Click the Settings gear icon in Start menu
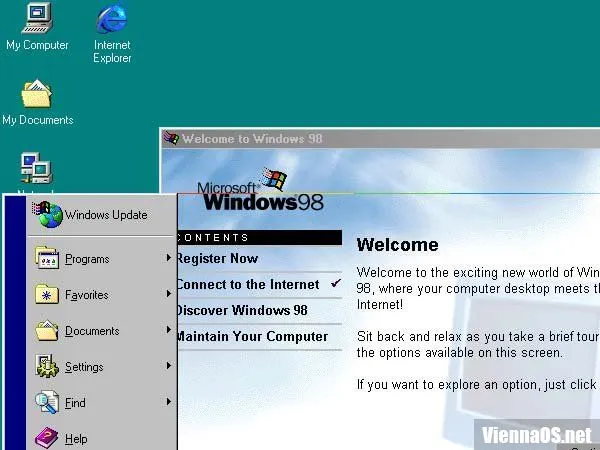 (x=47, y=366)
